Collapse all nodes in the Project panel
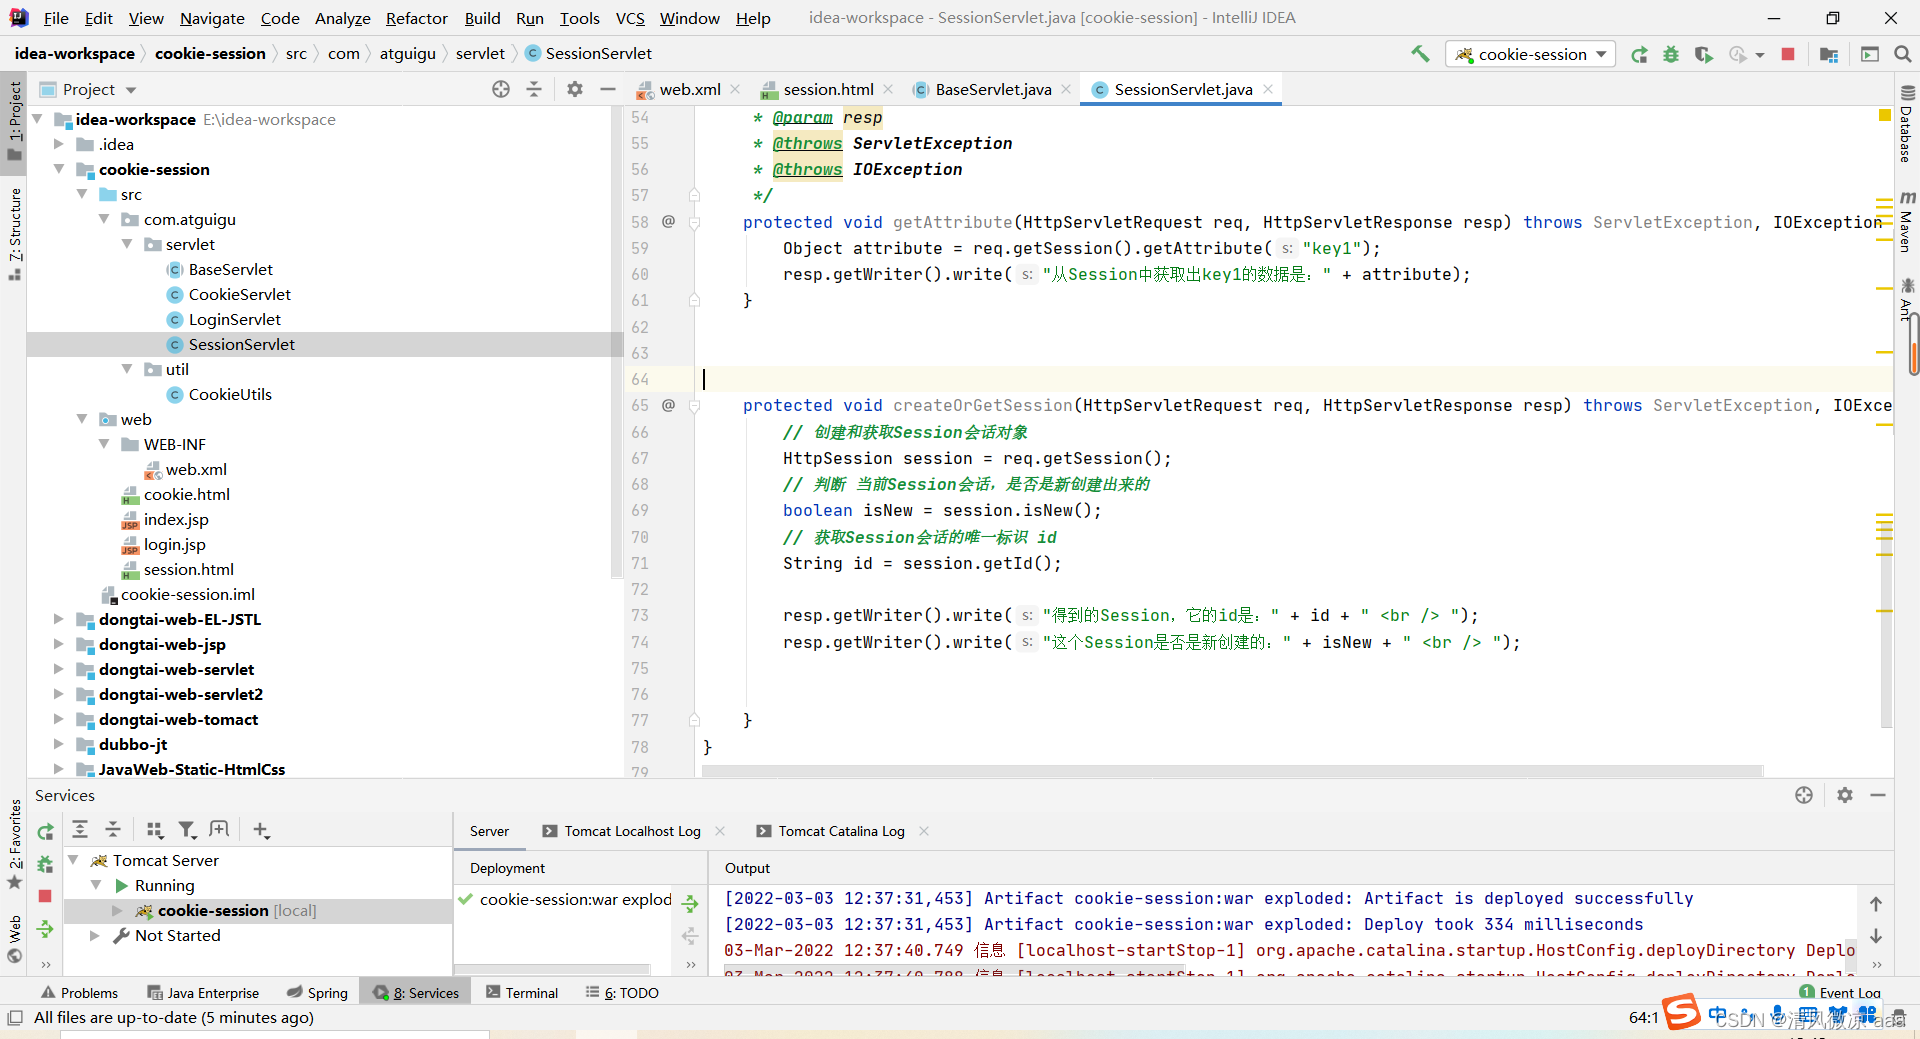Screen dimensions: 1920x1039 coord(534,89)
